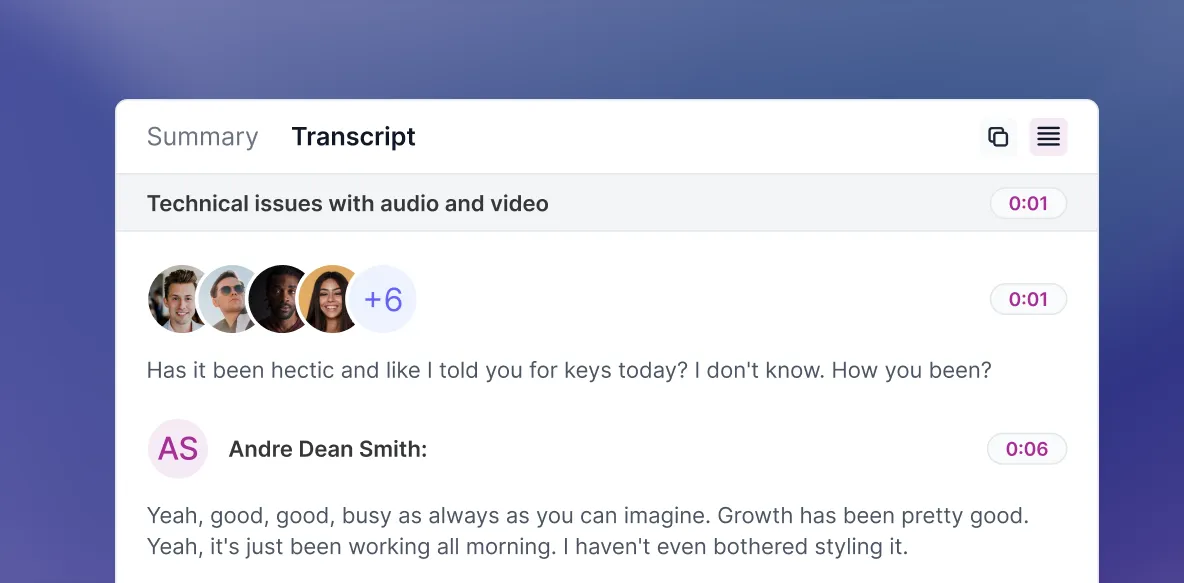The height and width of the screenshot is (583, 1184).
Task: Click the +6 participants badge
Action: tap(384, 298)
